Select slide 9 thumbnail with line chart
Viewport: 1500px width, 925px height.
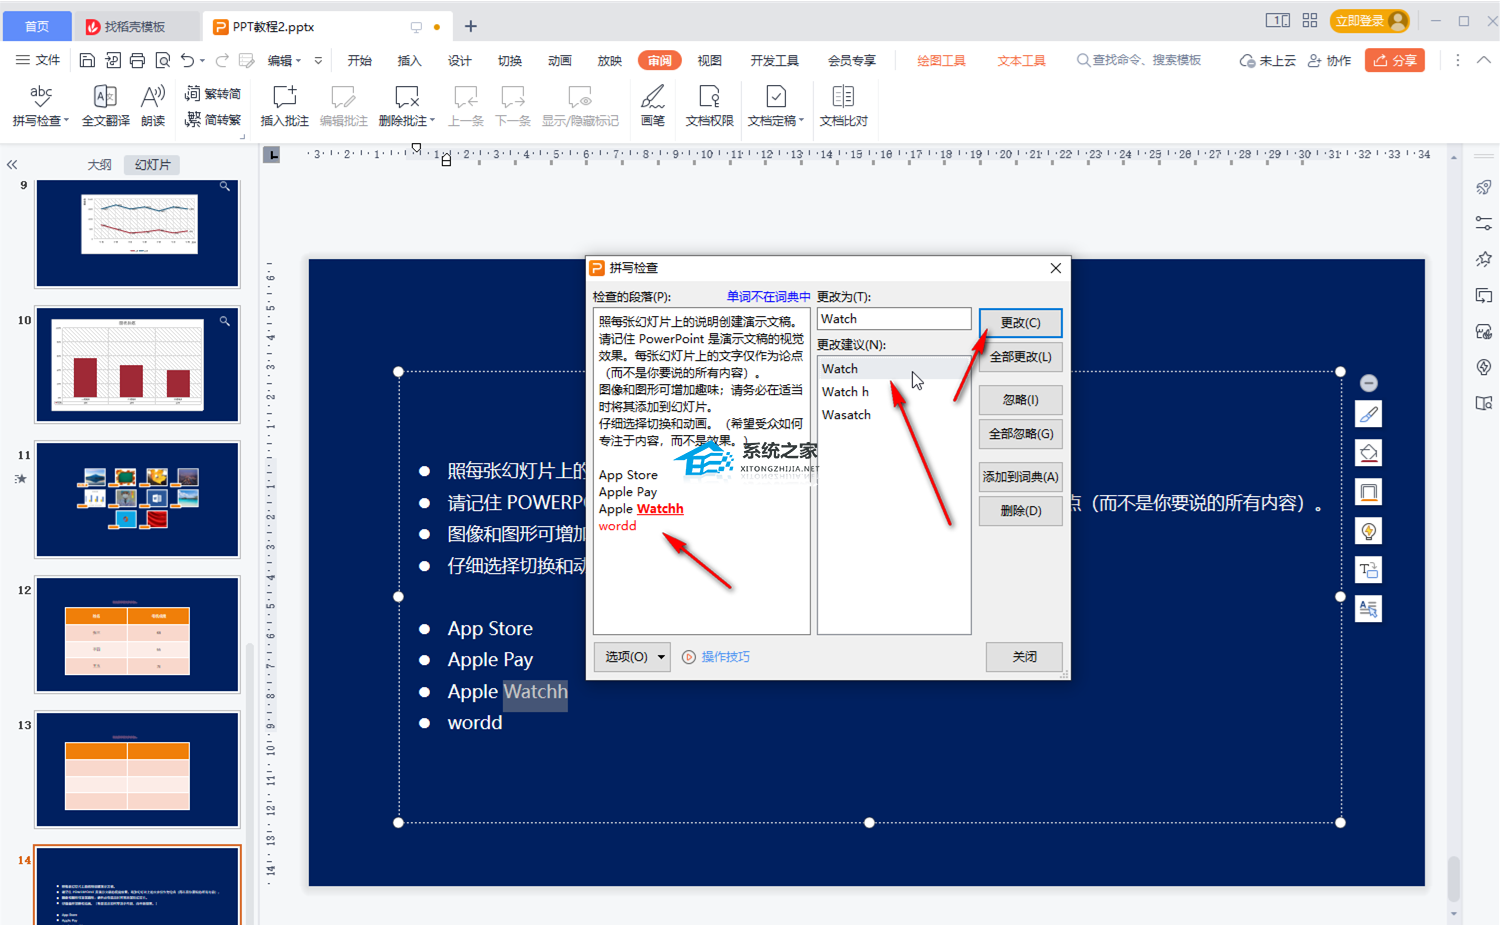[137, 234]
